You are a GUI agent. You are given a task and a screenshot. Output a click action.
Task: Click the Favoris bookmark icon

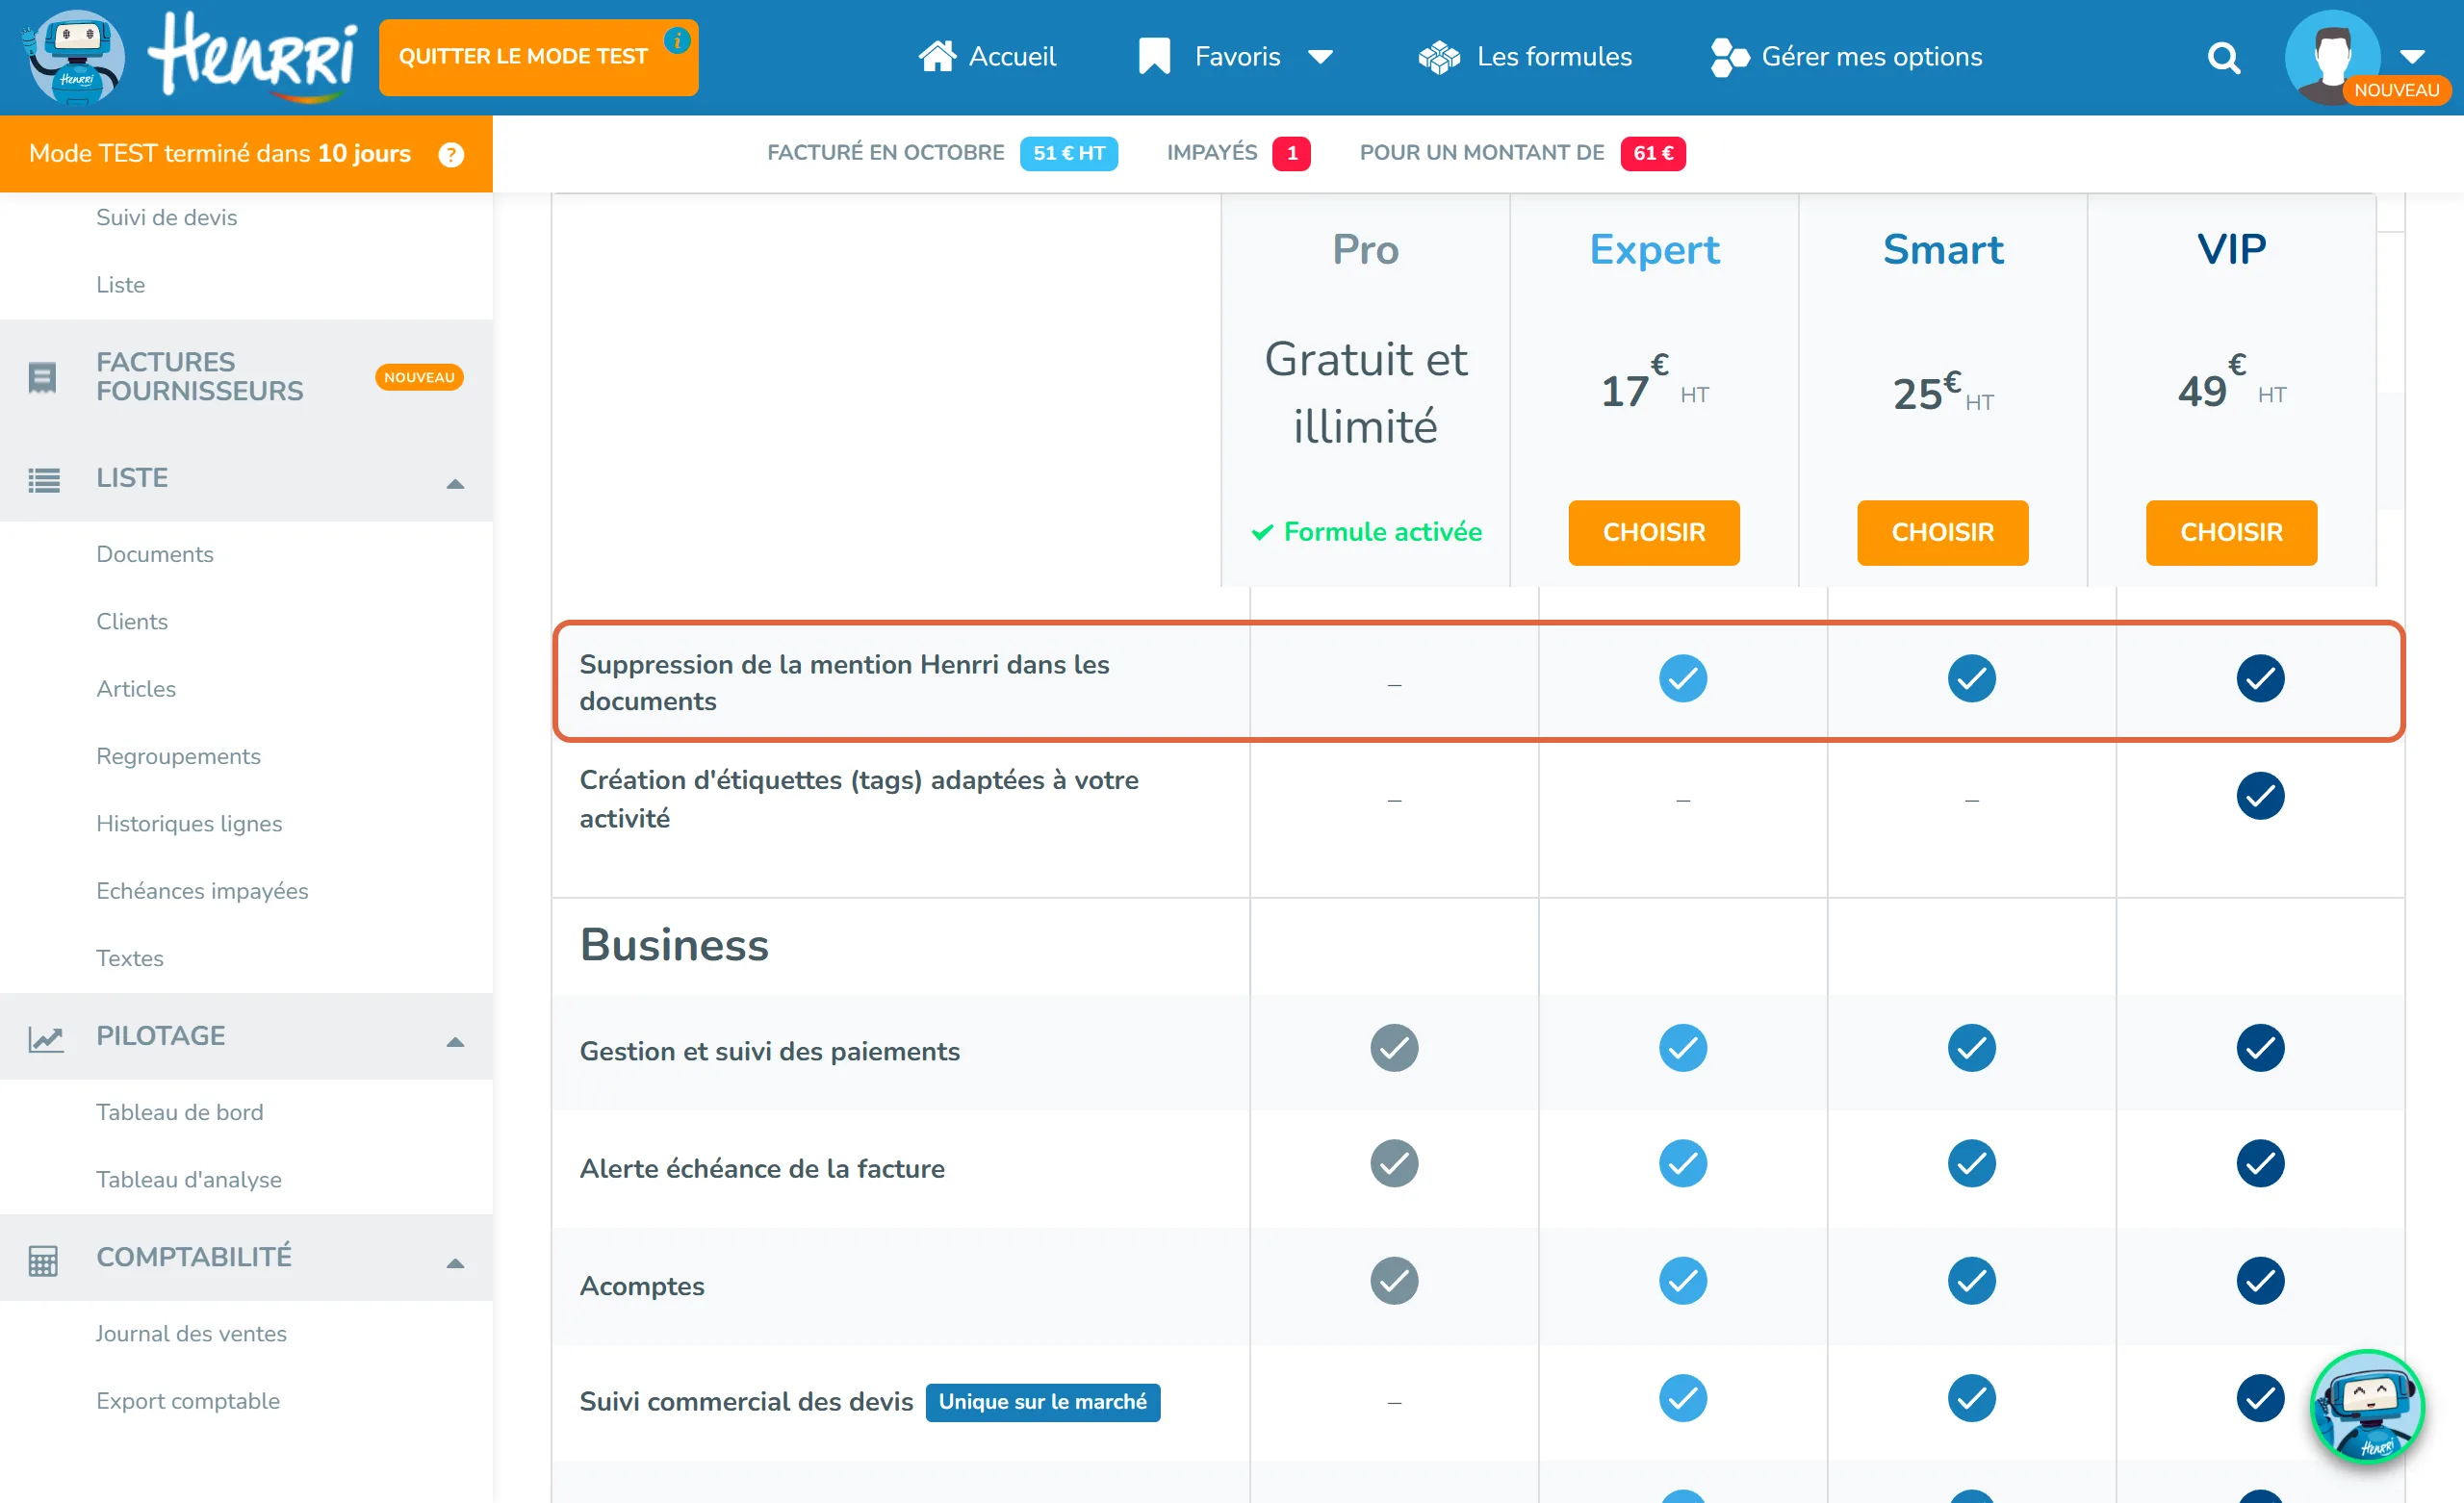1154,56
